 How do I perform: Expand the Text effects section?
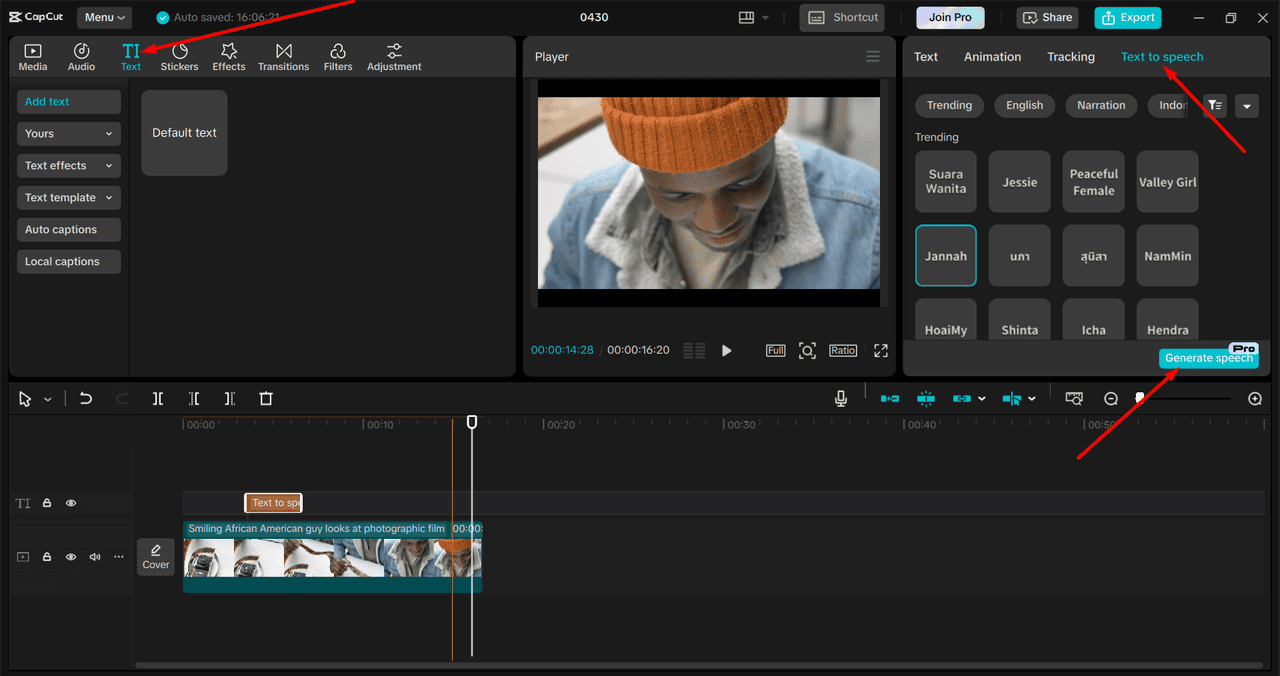(68, 166)
